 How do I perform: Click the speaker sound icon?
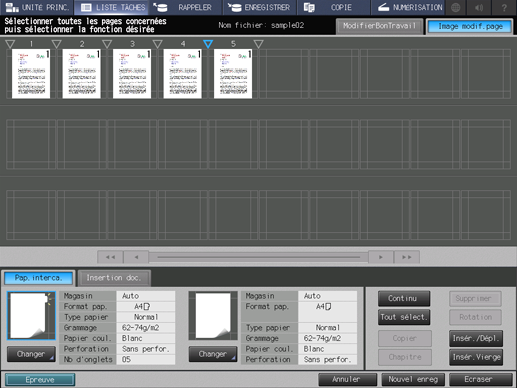point(479,7)
